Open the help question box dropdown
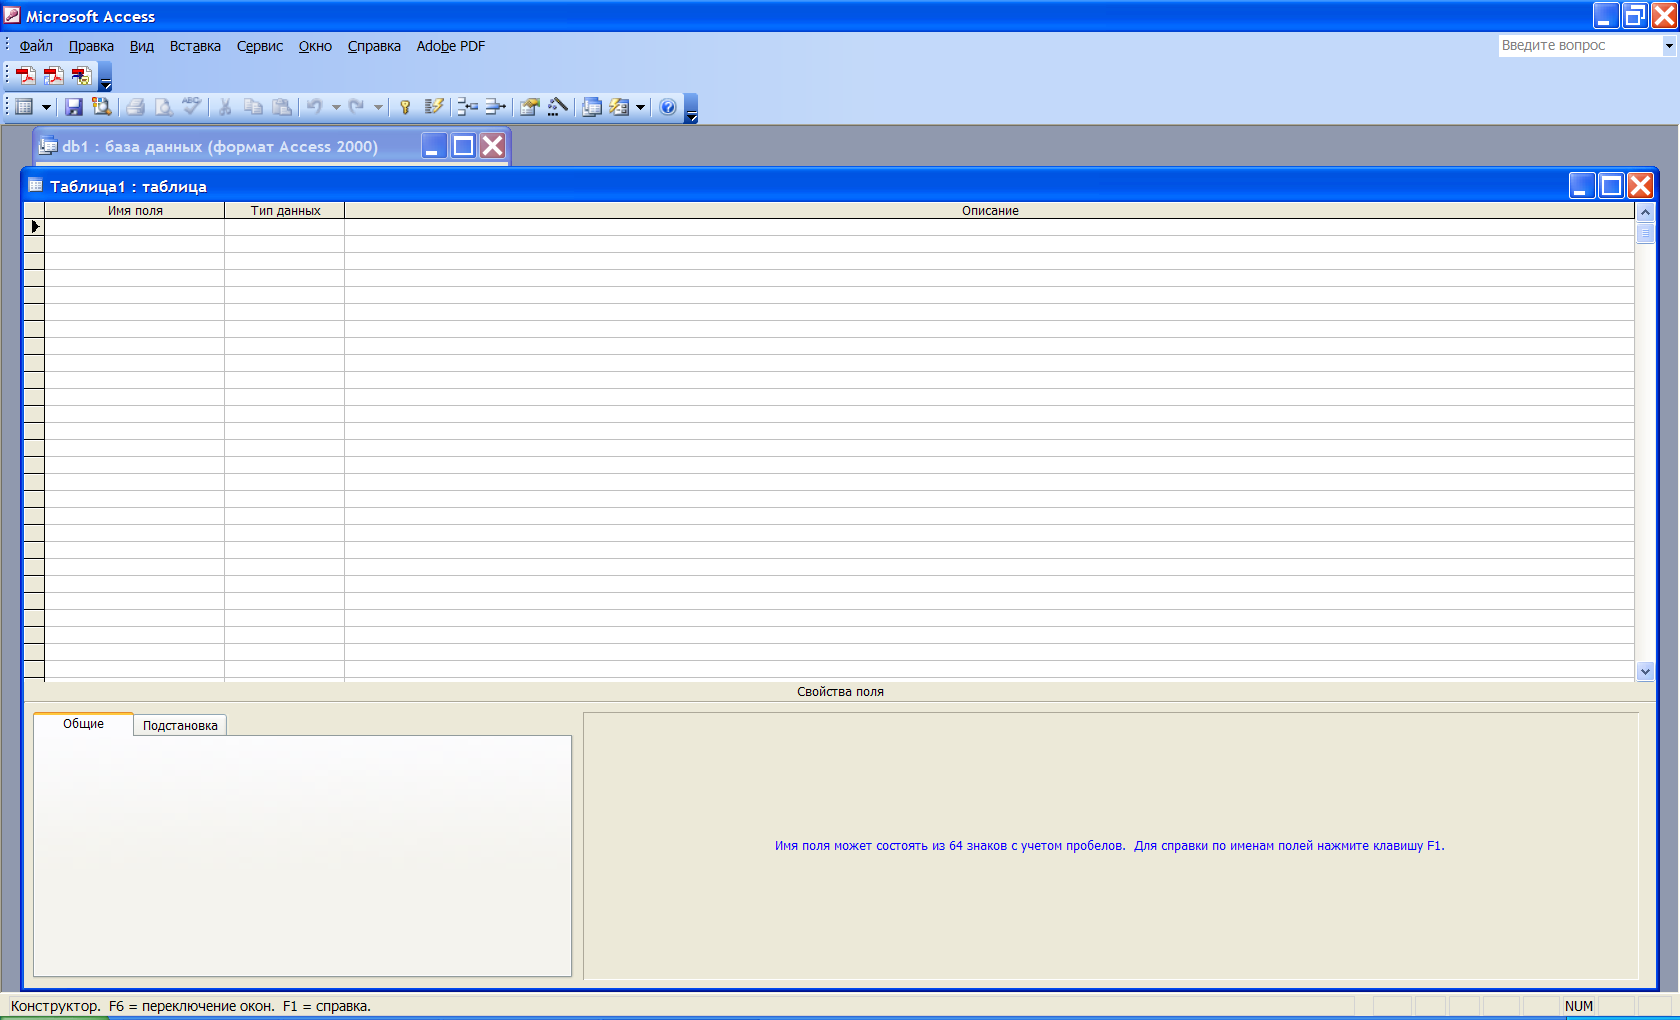 (x=1668, y=46)
